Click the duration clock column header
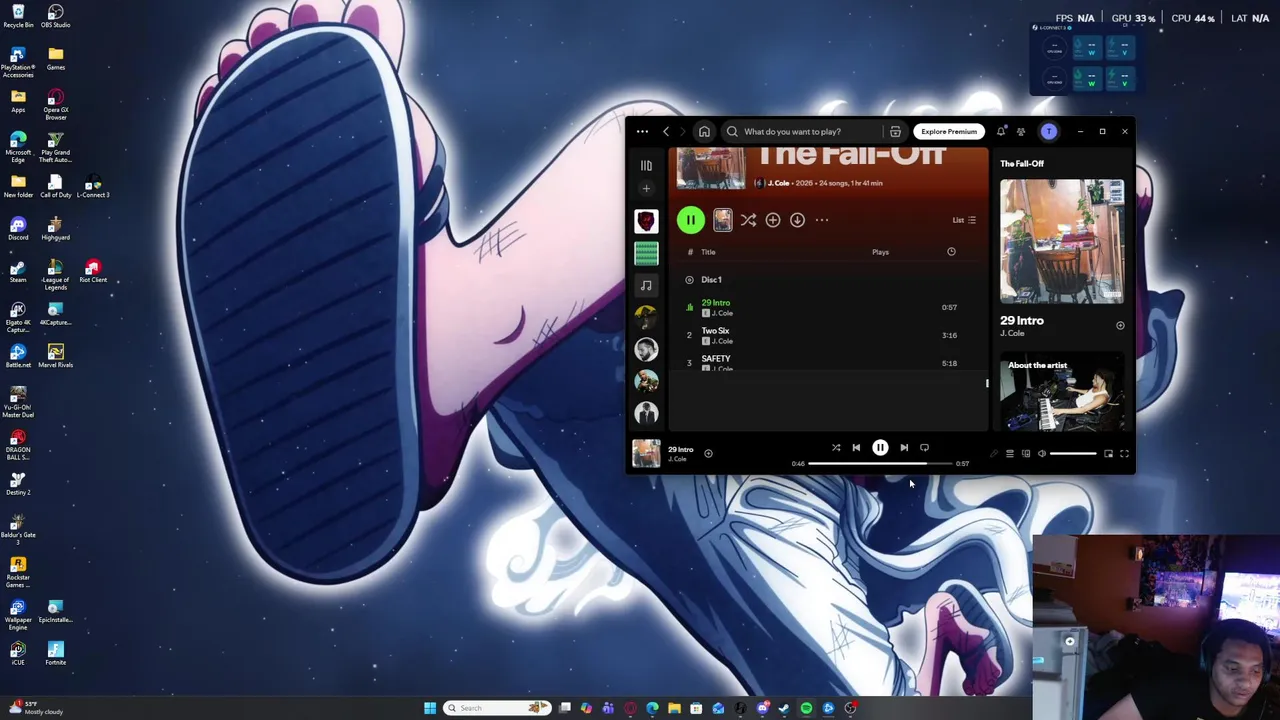This screenshot has width=1280, height=720. (951, 252)
